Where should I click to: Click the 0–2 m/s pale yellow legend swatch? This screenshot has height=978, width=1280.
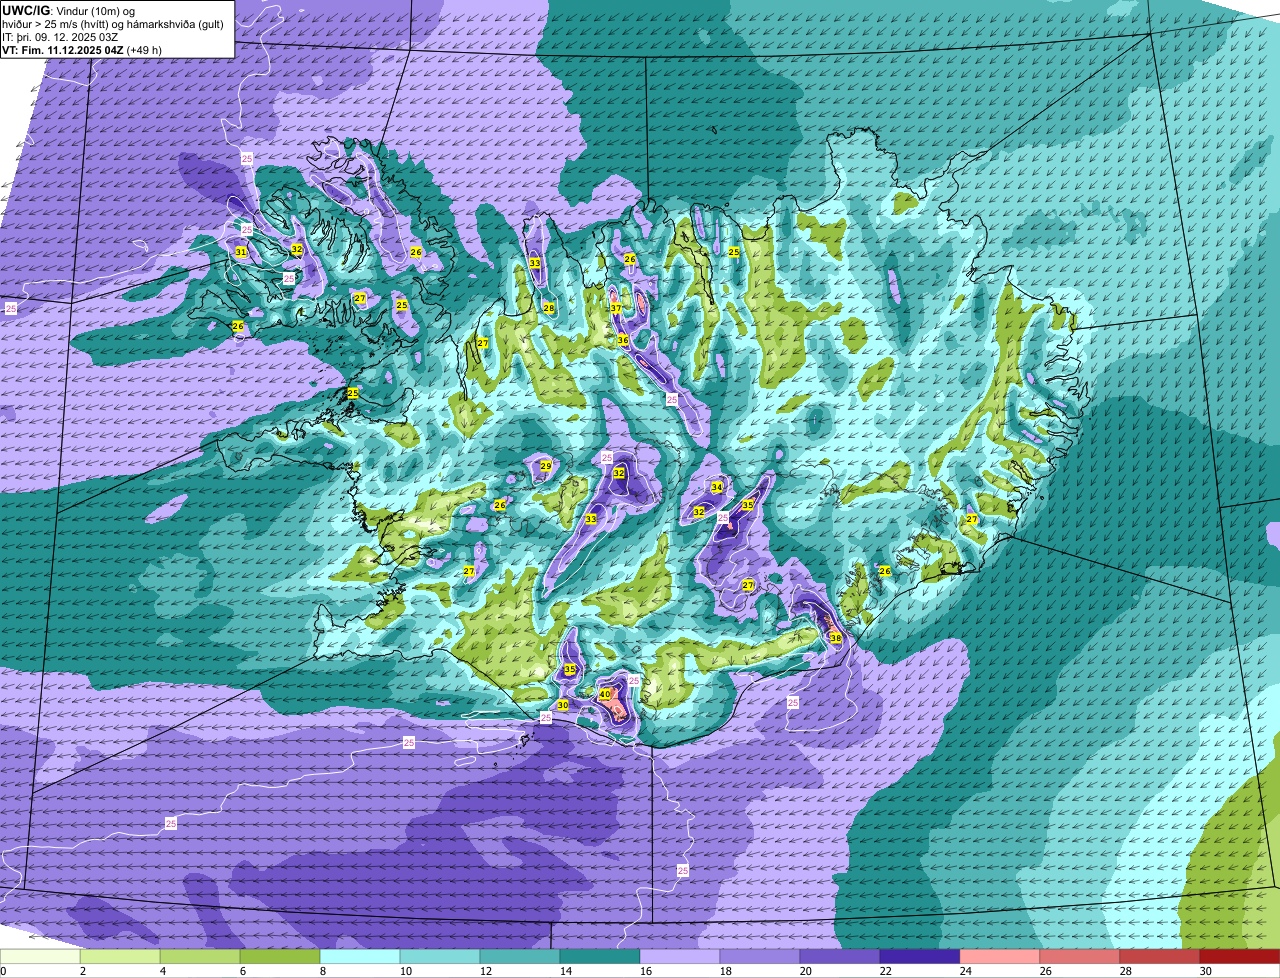[40, 956]
